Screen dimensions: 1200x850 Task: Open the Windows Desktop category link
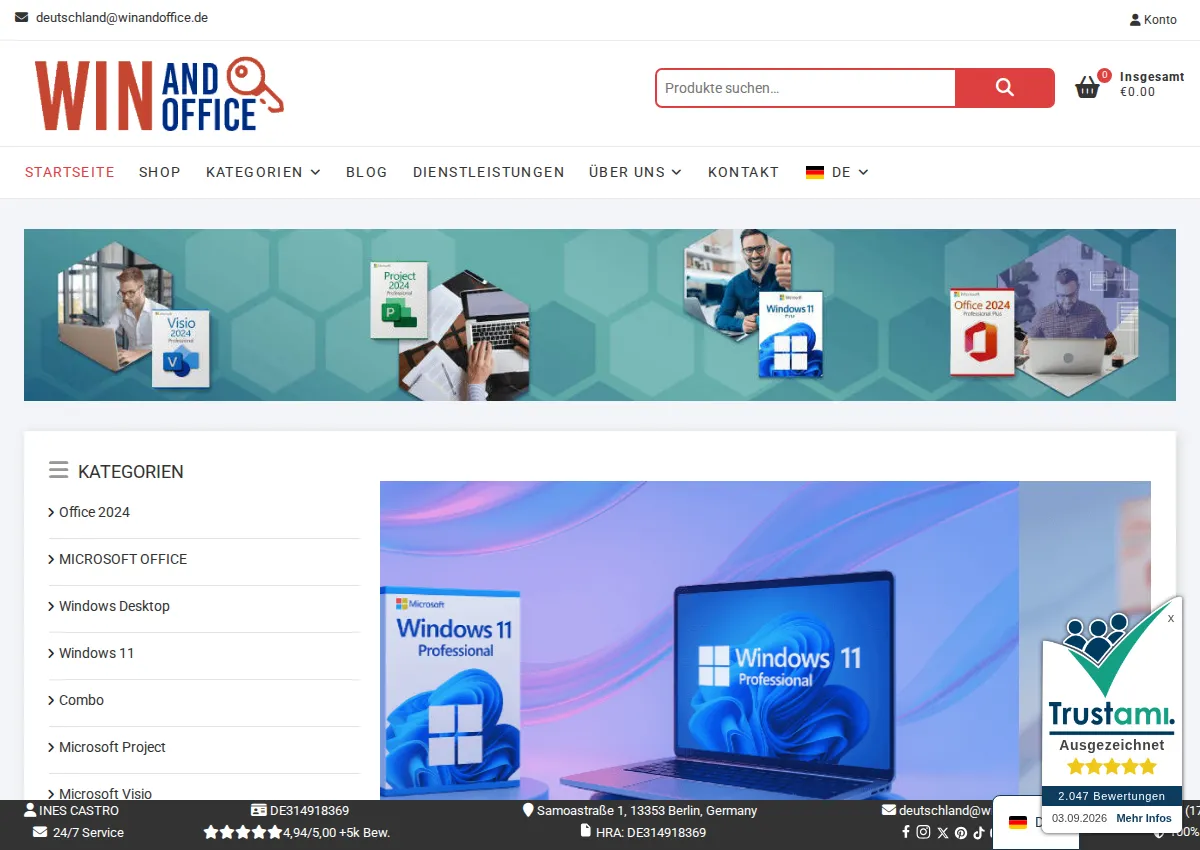tap(114, 606)
